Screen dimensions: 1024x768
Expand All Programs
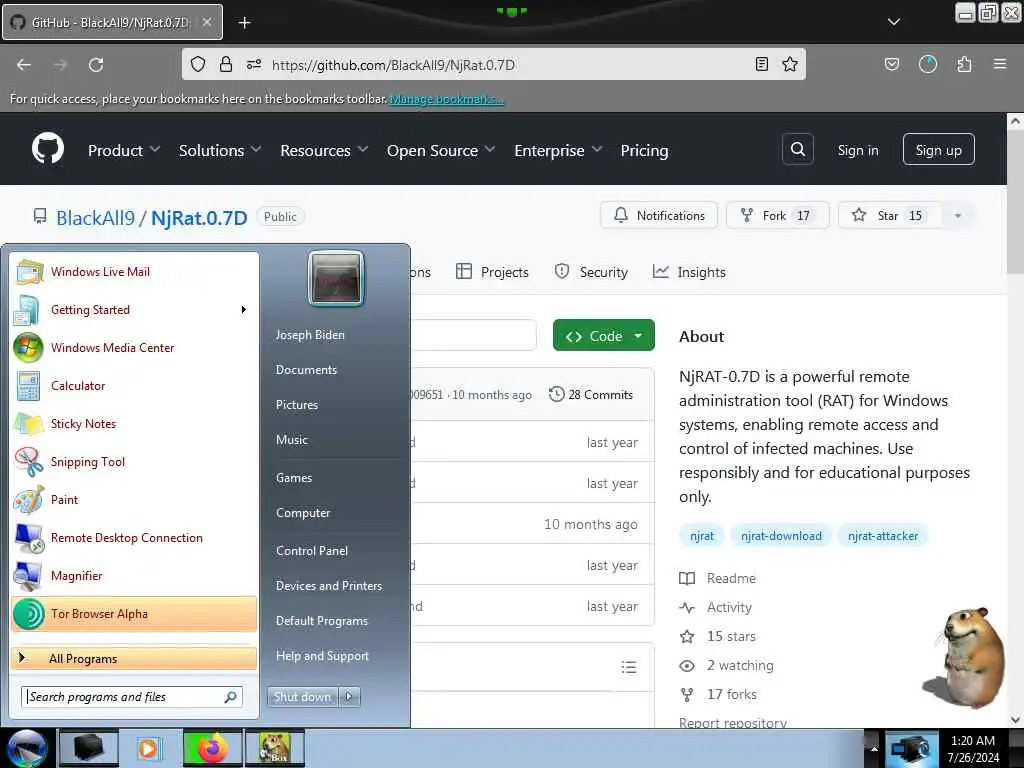[134, 658]
